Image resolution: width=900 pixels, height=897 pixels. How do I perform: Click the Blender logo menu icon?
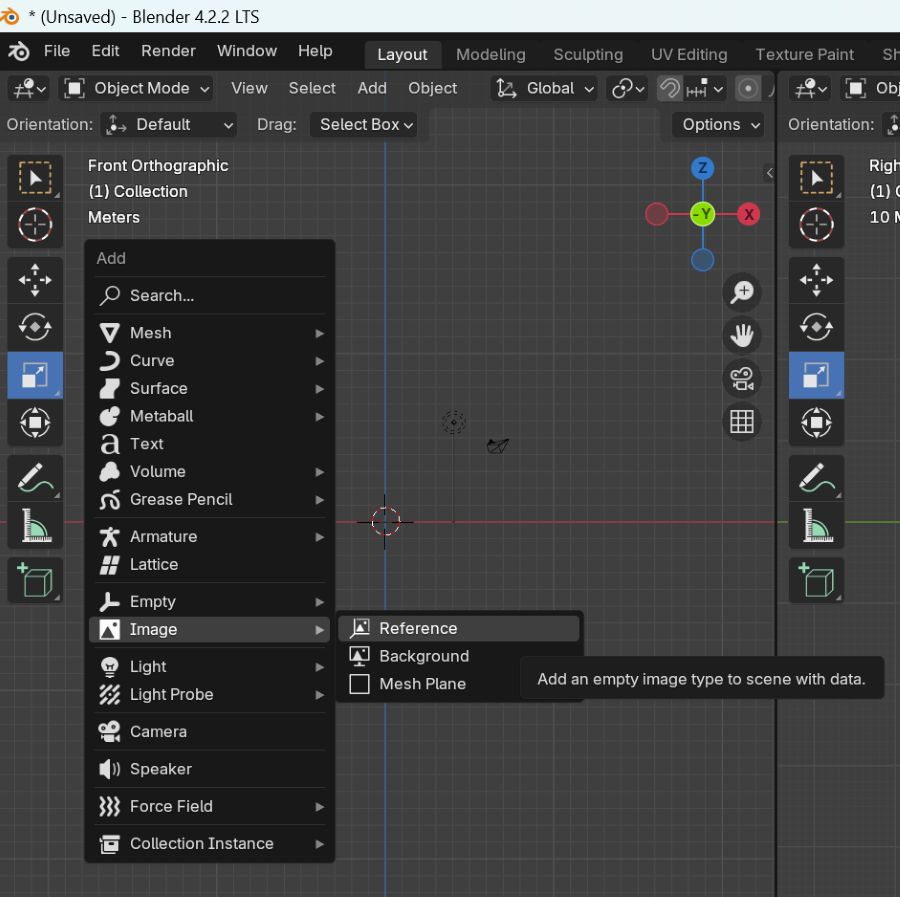coord(18,52)
